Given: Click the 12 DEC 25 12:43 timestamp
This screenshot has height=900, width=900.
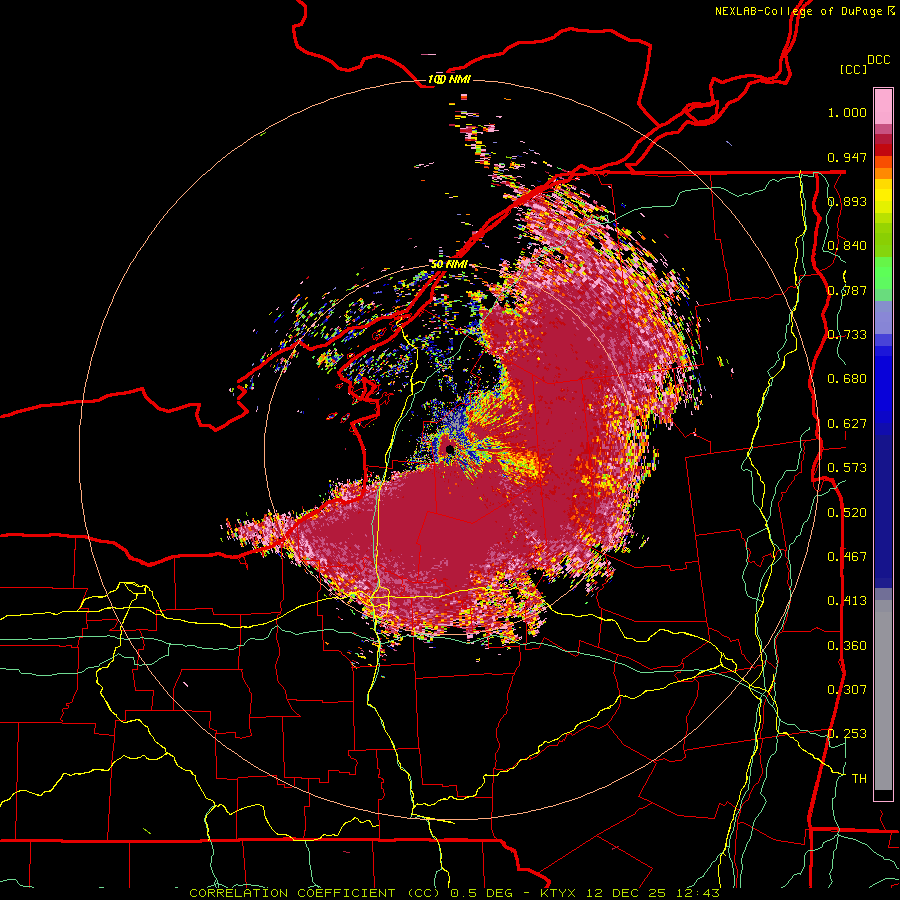Looking at the screenshot, I should pos(653,893).
